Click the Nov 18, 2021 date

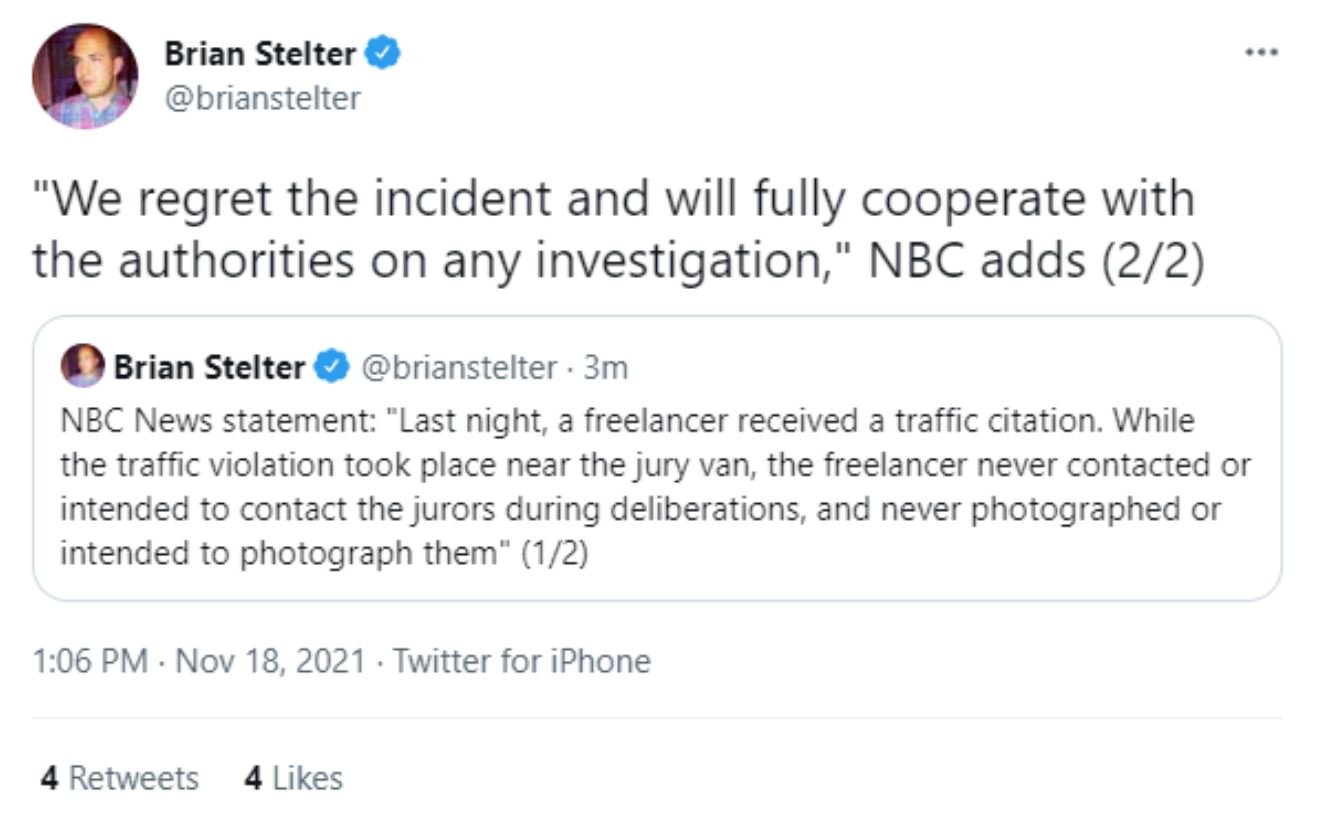click(270, 662)
